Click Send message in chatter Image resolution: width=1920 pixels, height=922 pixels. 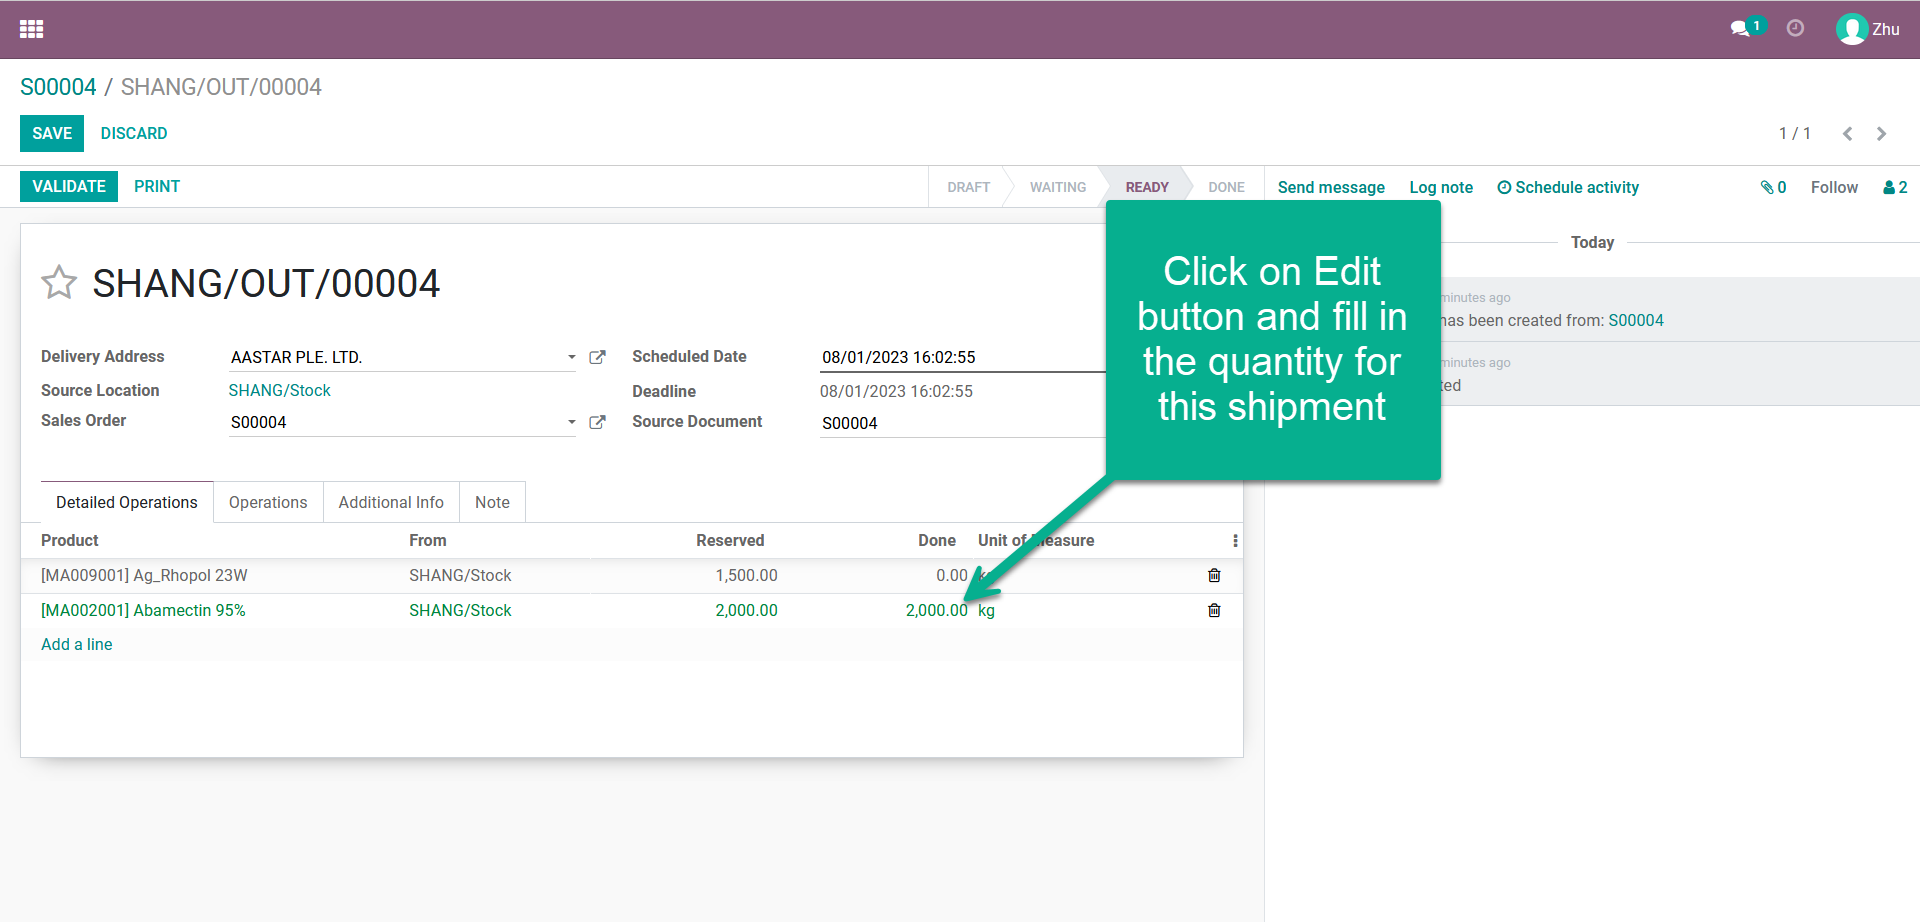point(1331,187)
